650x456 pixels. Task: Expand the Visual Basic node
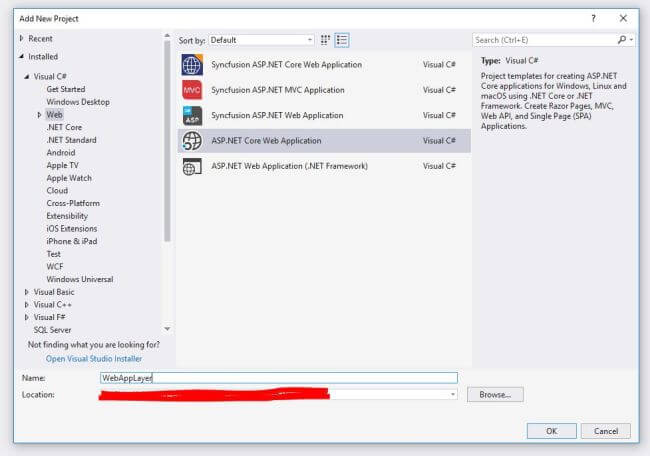[27, 292]
